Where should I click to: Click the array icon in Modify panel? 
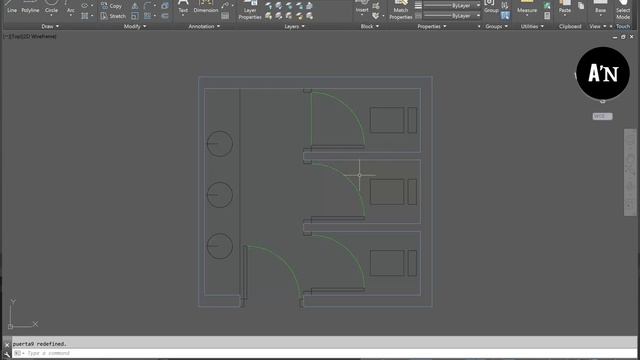(147, 16)
